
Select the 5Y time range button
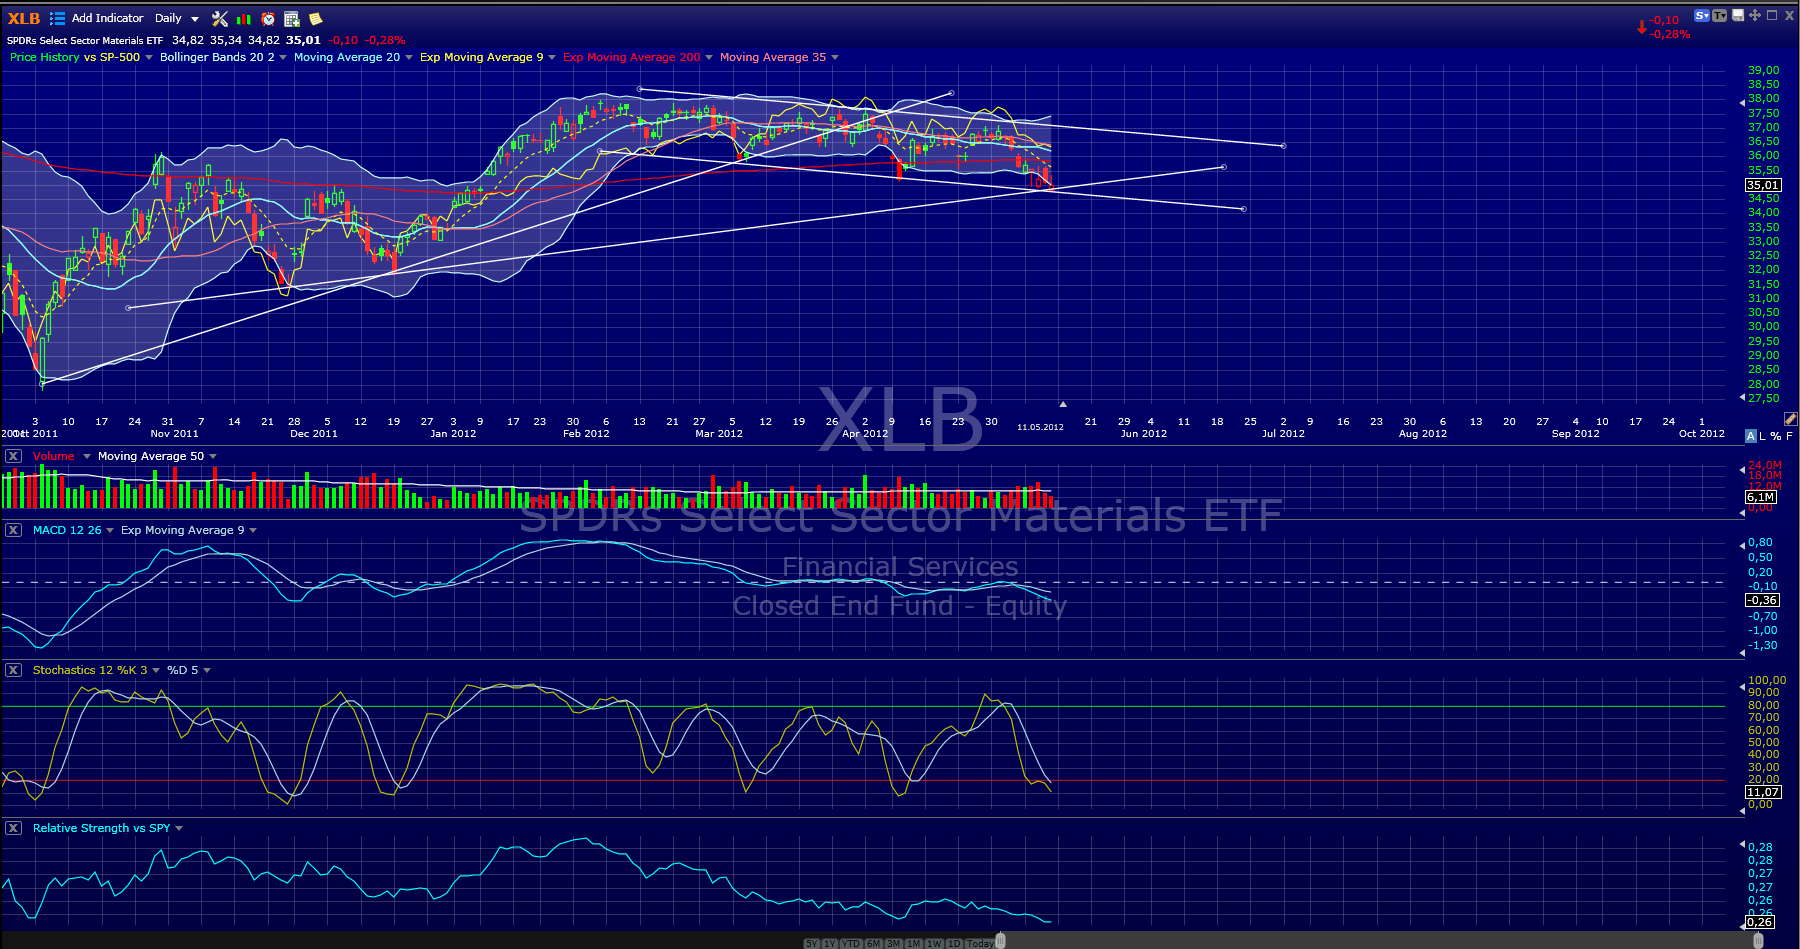[811, 943]
